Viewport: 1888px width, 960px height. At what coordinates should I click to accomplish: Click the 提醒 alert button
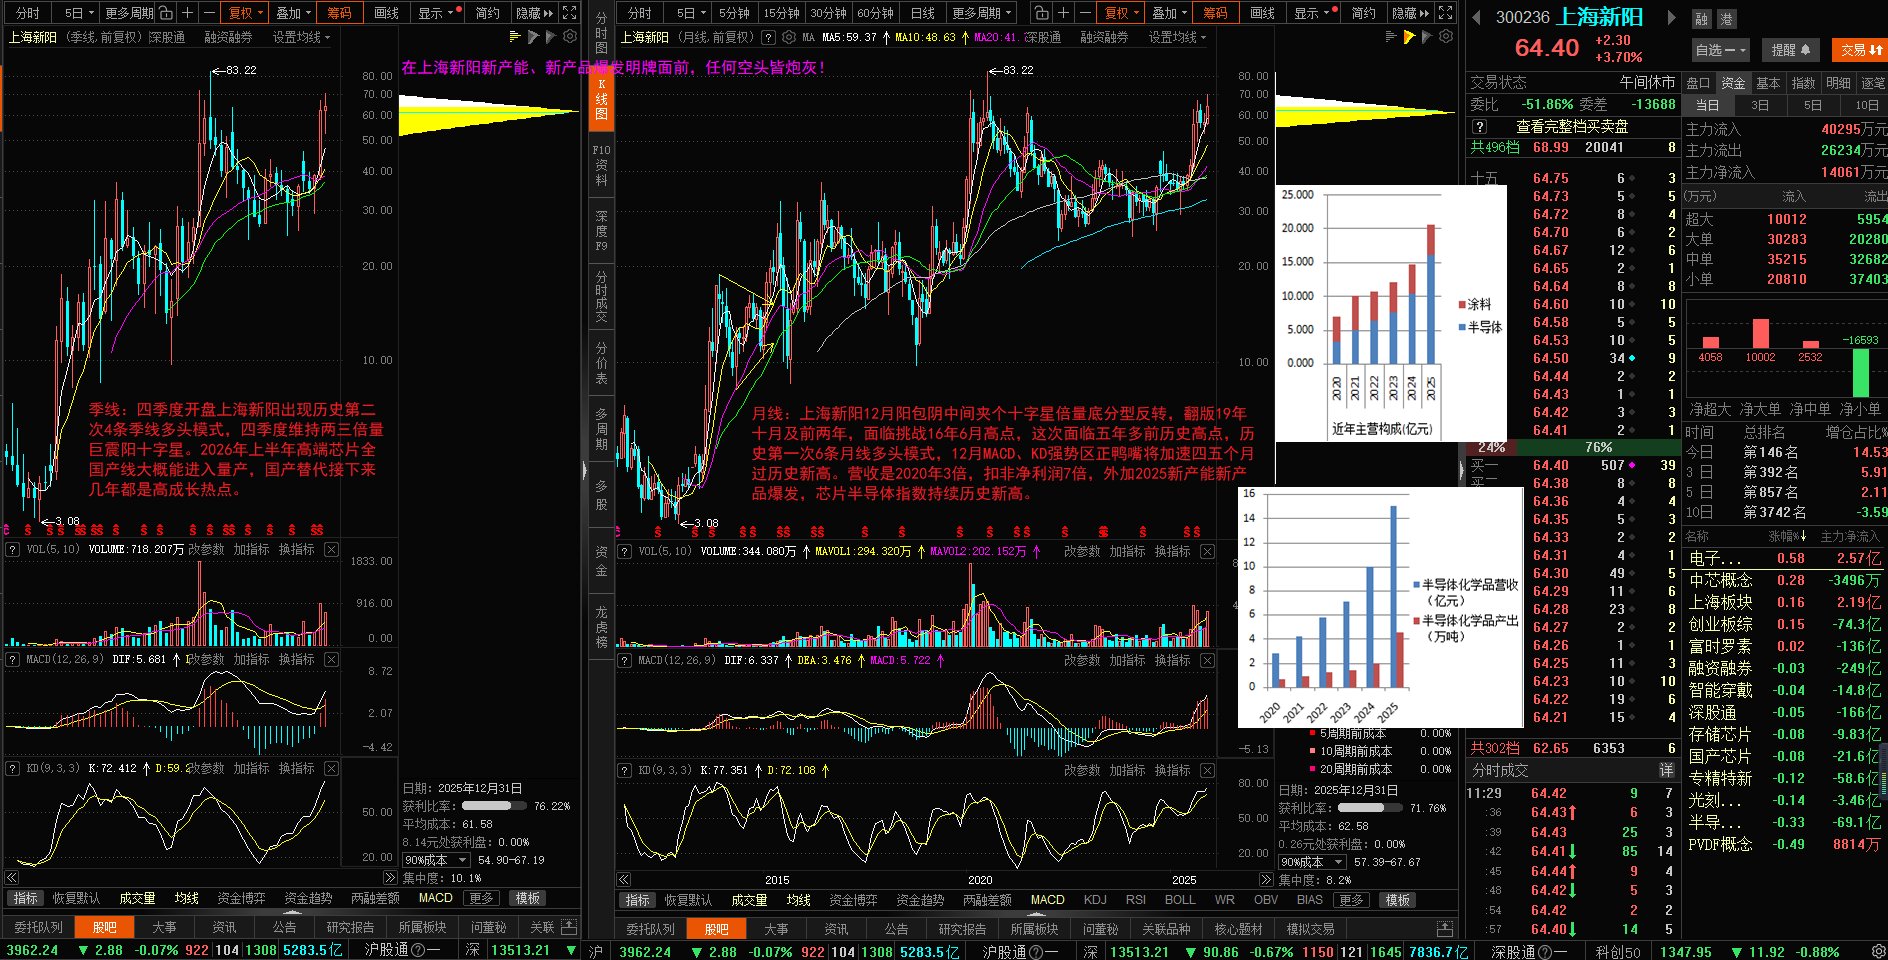pos(1791,50)
